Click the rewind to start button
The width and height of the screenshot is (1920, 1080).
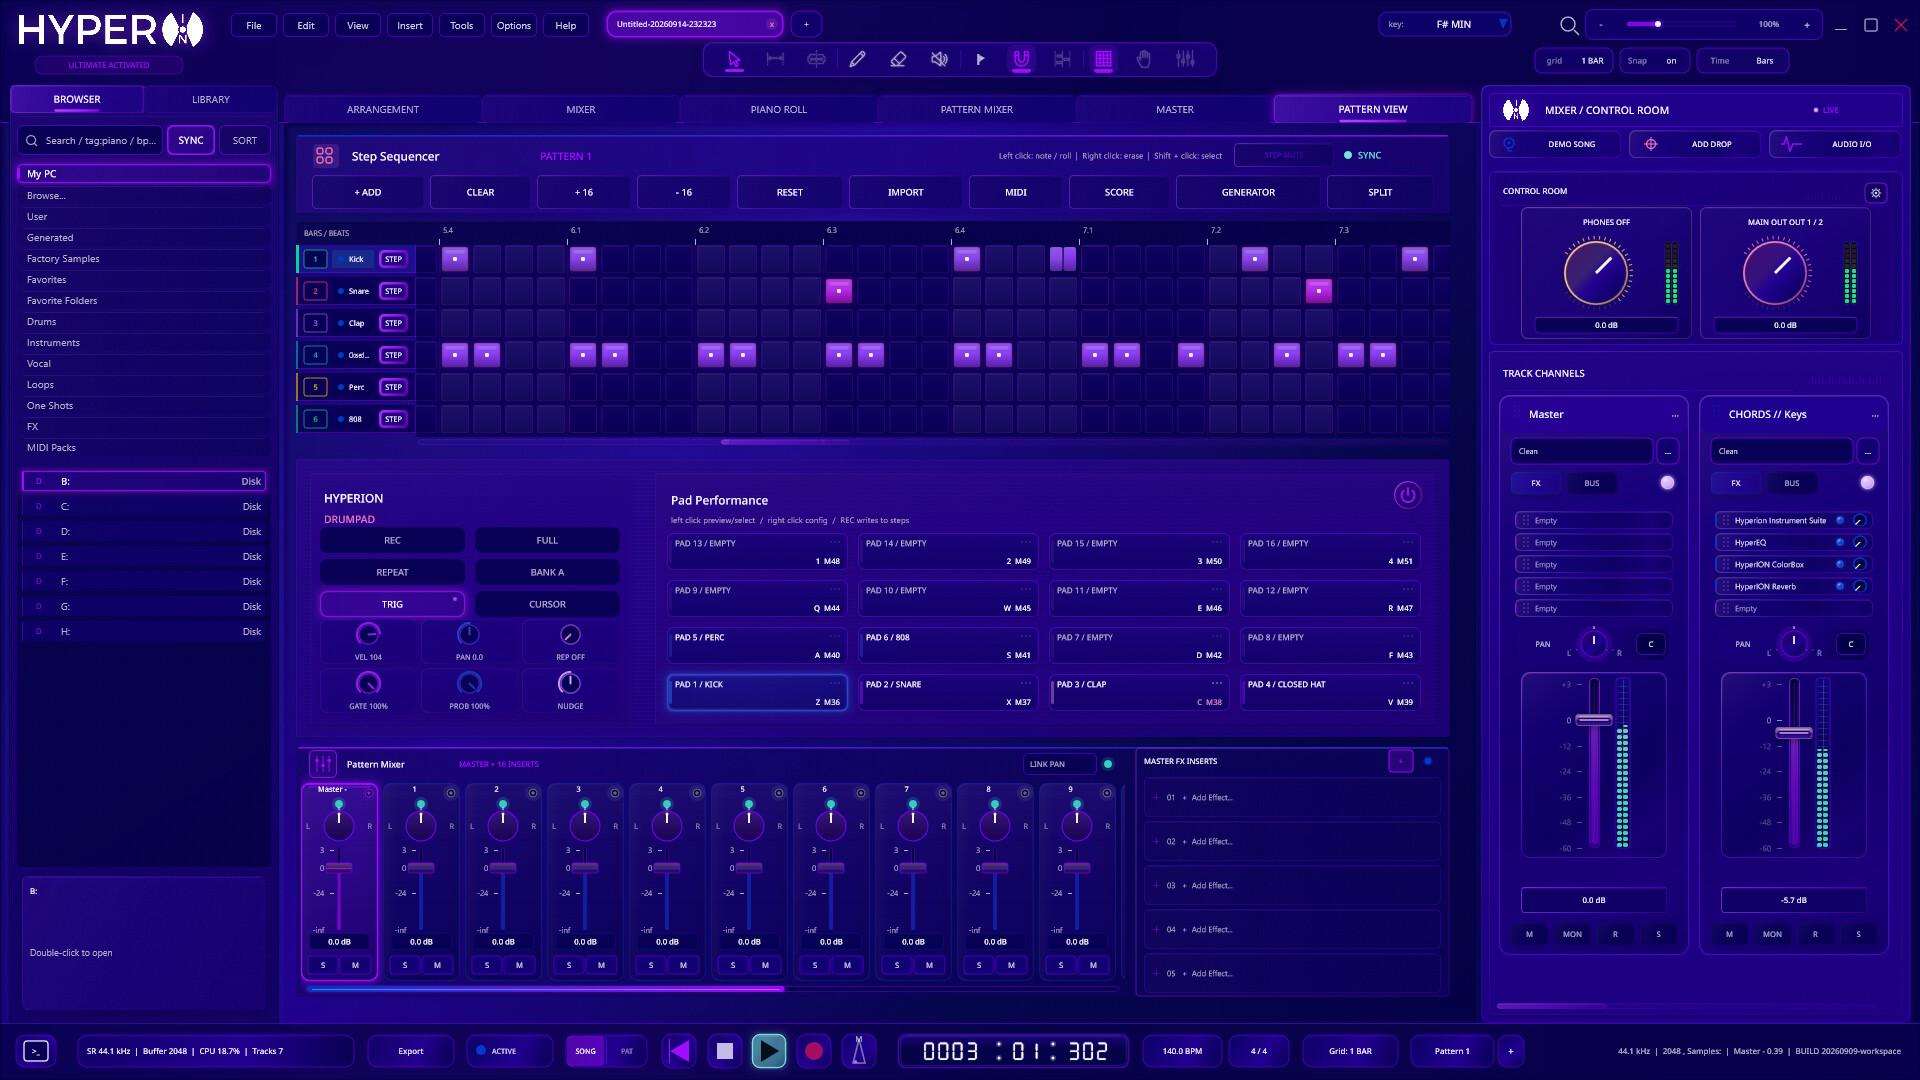tap(679, 1051)
